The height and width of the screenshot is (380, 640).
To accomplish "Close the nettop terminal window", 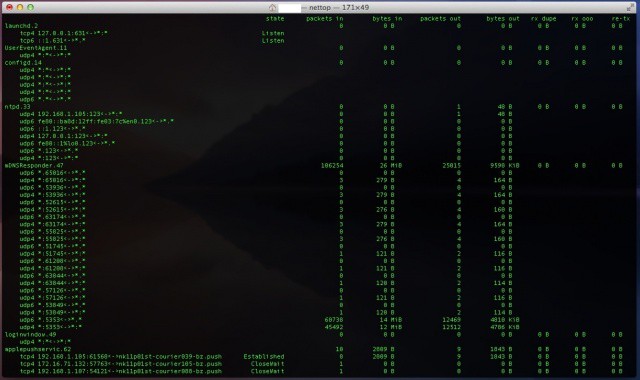I will (x=9, y=7).
